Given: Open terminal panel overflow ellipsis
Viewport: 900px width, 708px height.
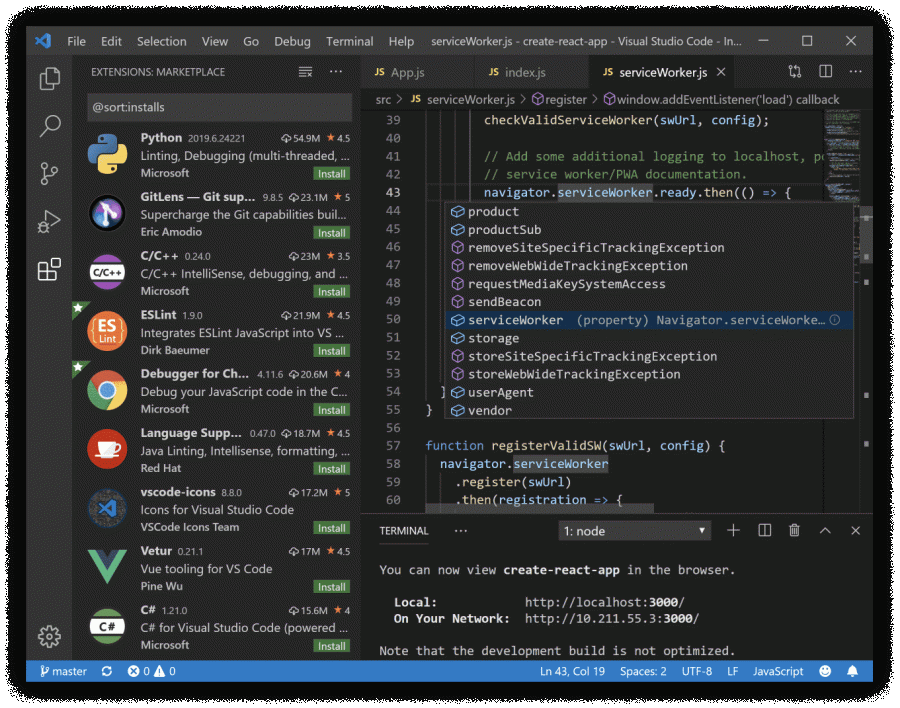Looking at the screenshot, I should (x=460, y=531).
